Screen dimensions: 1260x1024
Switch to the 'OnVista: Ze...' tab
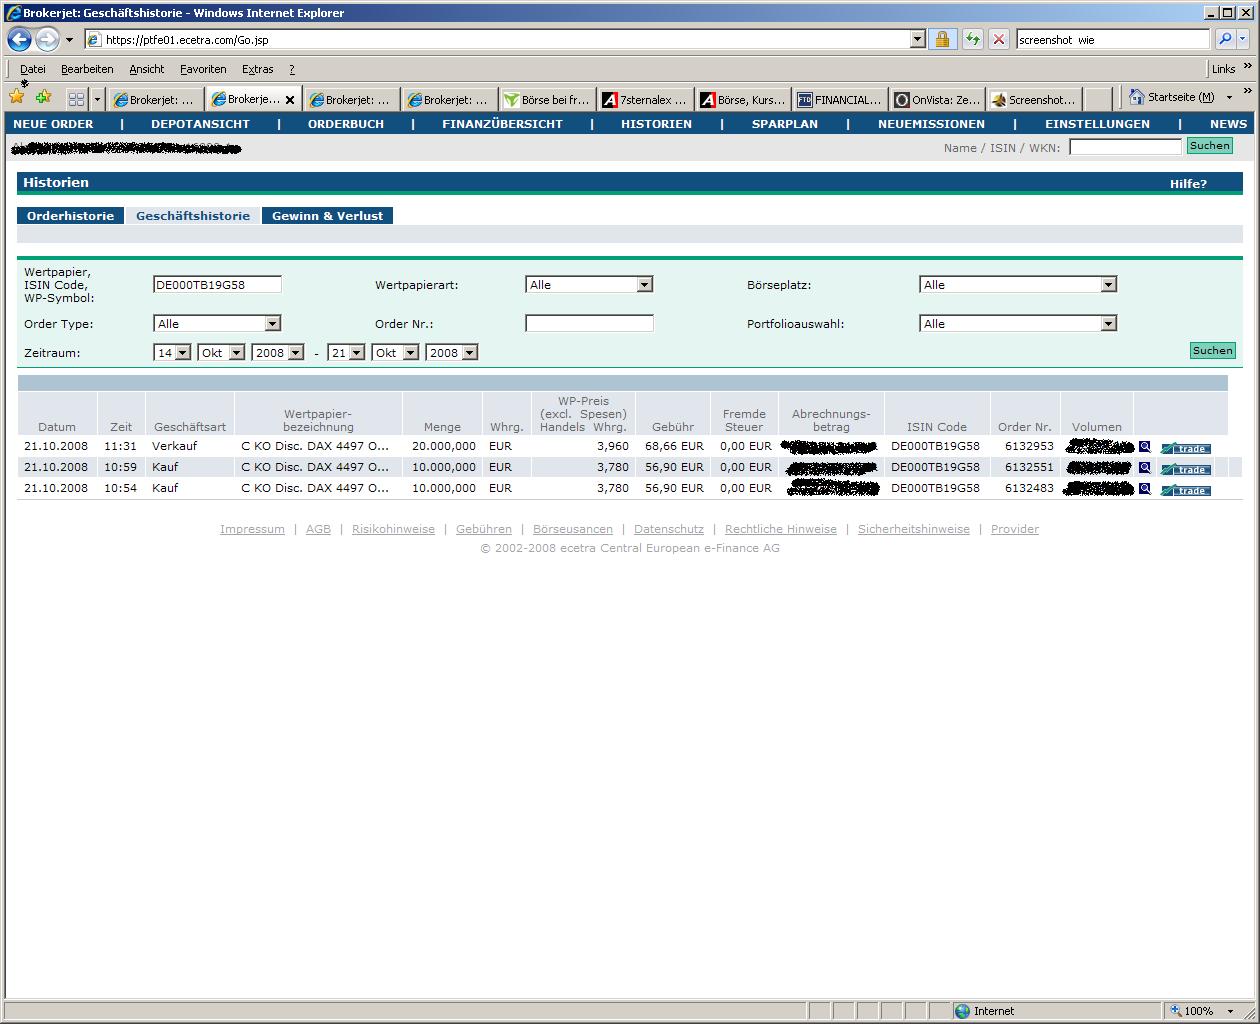click(x=938, y=99)
